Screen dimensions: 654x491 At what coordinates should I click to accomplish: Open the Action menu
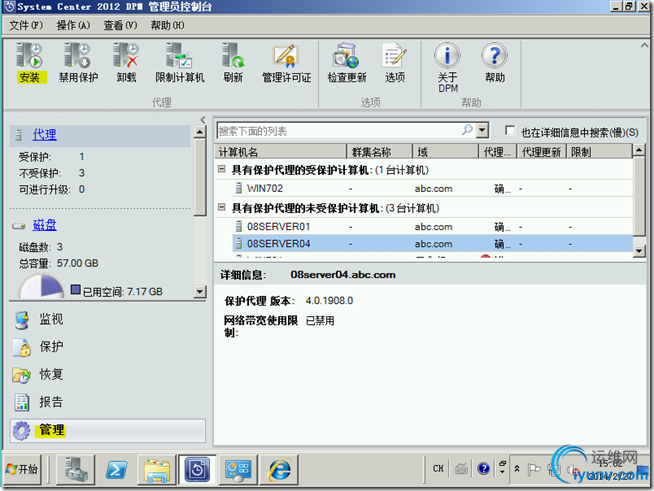[73, 25]
